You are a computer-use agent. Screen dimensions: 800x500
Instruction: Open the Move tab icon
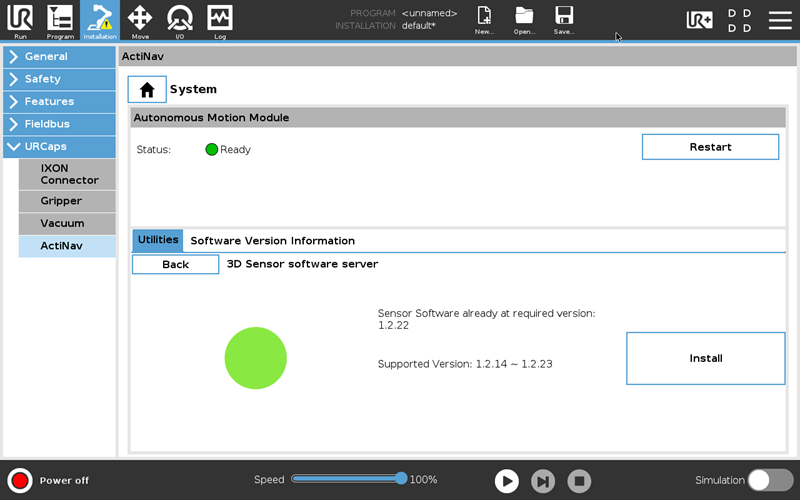click(x=140, y=20)
